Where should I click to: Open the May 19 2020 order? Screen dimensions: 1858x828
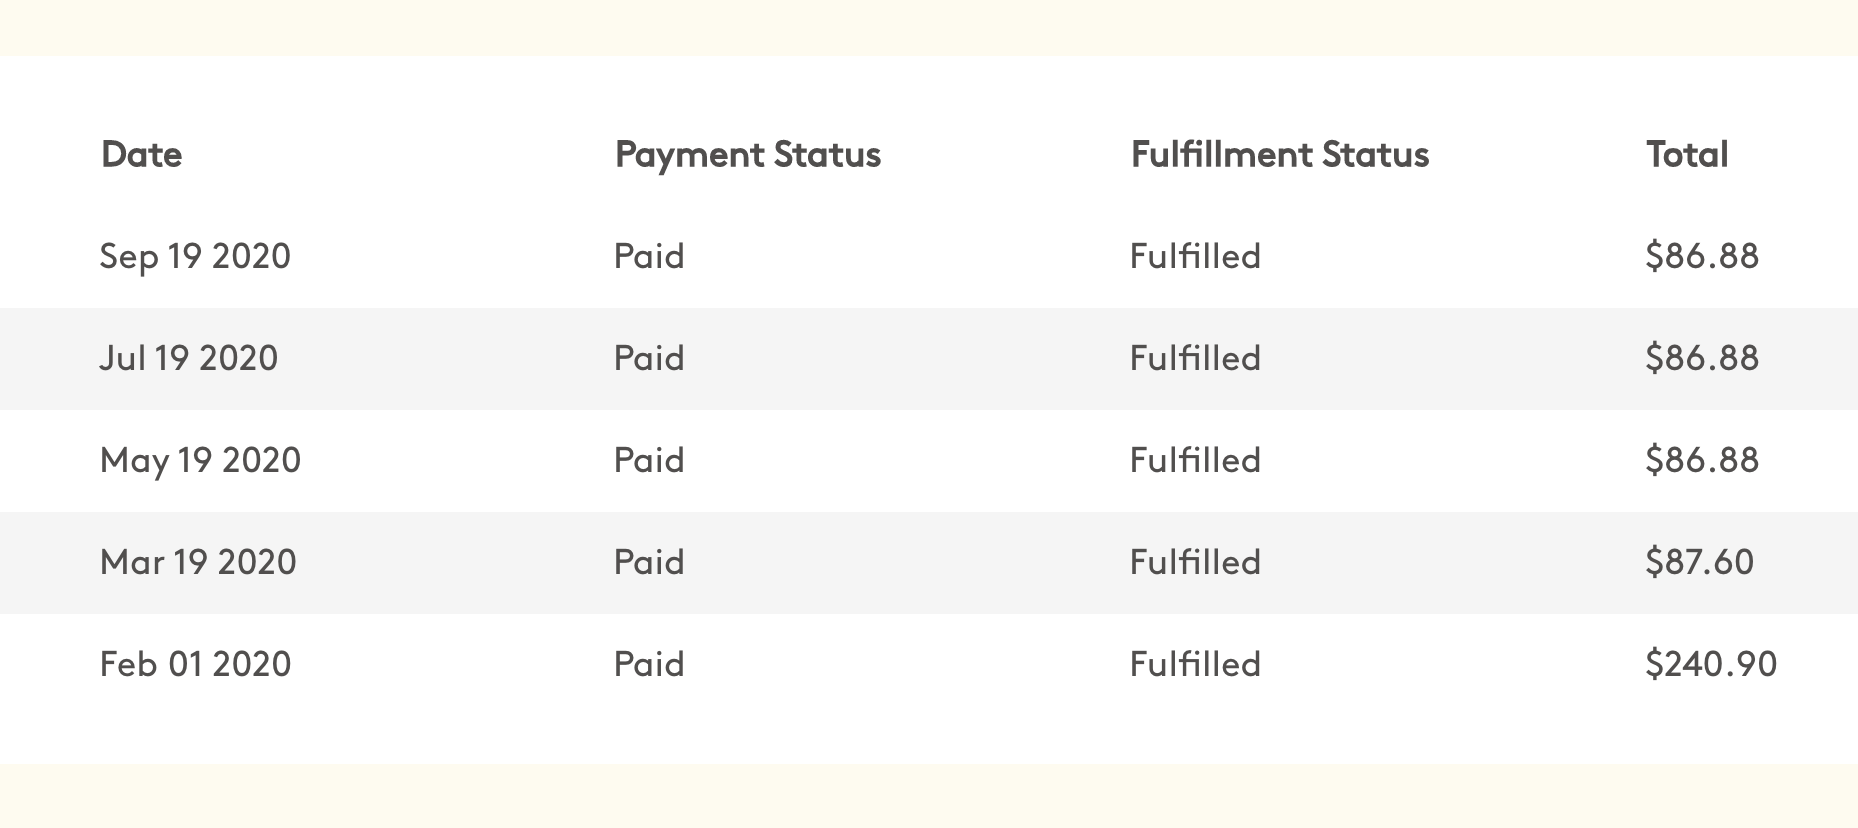[x=200, y=461]
